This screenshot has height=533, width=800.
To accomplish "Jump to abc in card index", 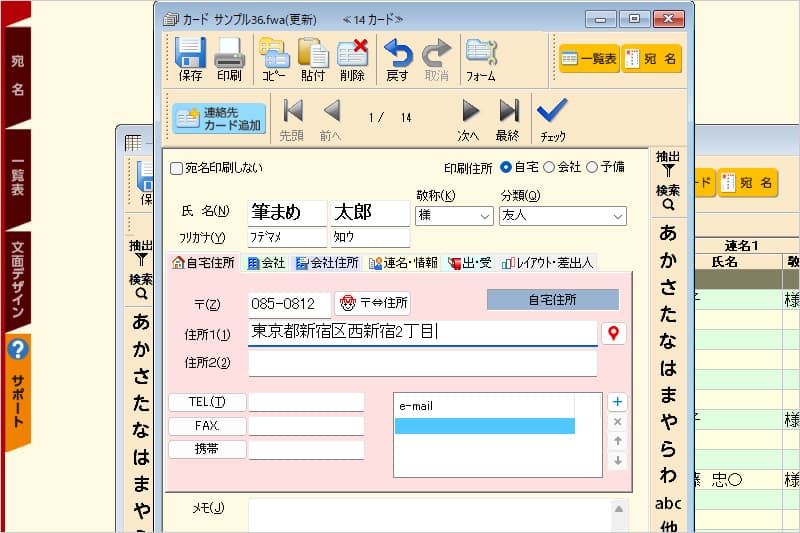I will tap(668, 504).
